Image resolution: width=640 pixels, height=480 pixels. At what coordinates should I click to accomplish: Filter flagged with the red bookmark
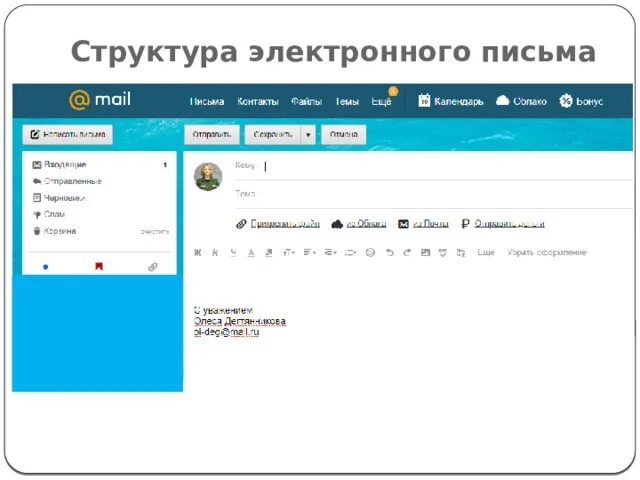[99, 267]
